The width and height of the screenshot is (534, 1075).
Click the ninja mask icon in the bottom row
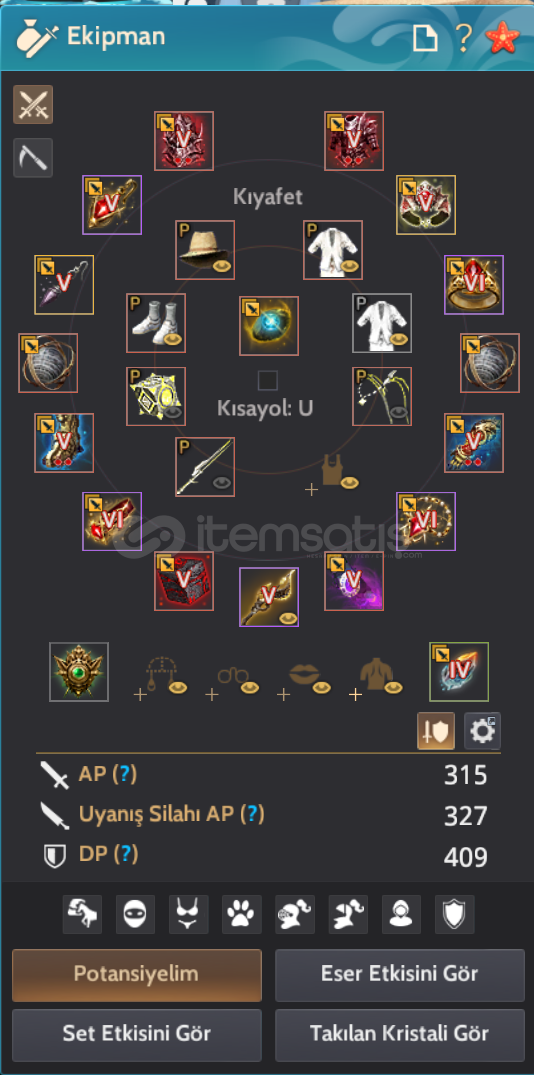pos(136,914)
